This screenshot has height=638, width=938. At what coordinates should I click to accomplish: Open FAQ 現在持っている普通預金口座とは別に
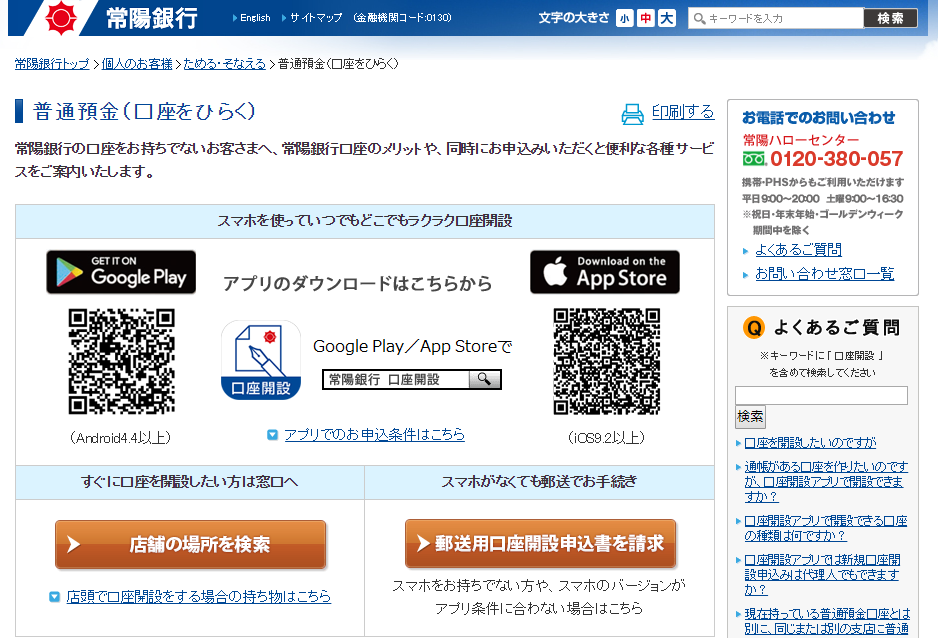point(827,621)
